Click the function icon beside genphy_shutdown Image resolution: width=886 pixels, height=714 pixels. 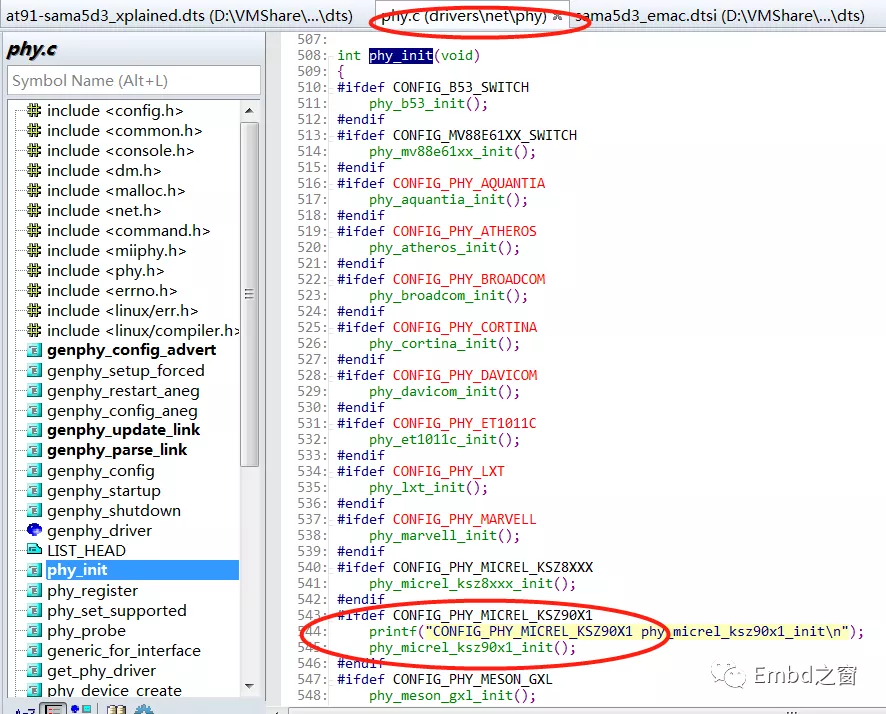pos(34,511)
